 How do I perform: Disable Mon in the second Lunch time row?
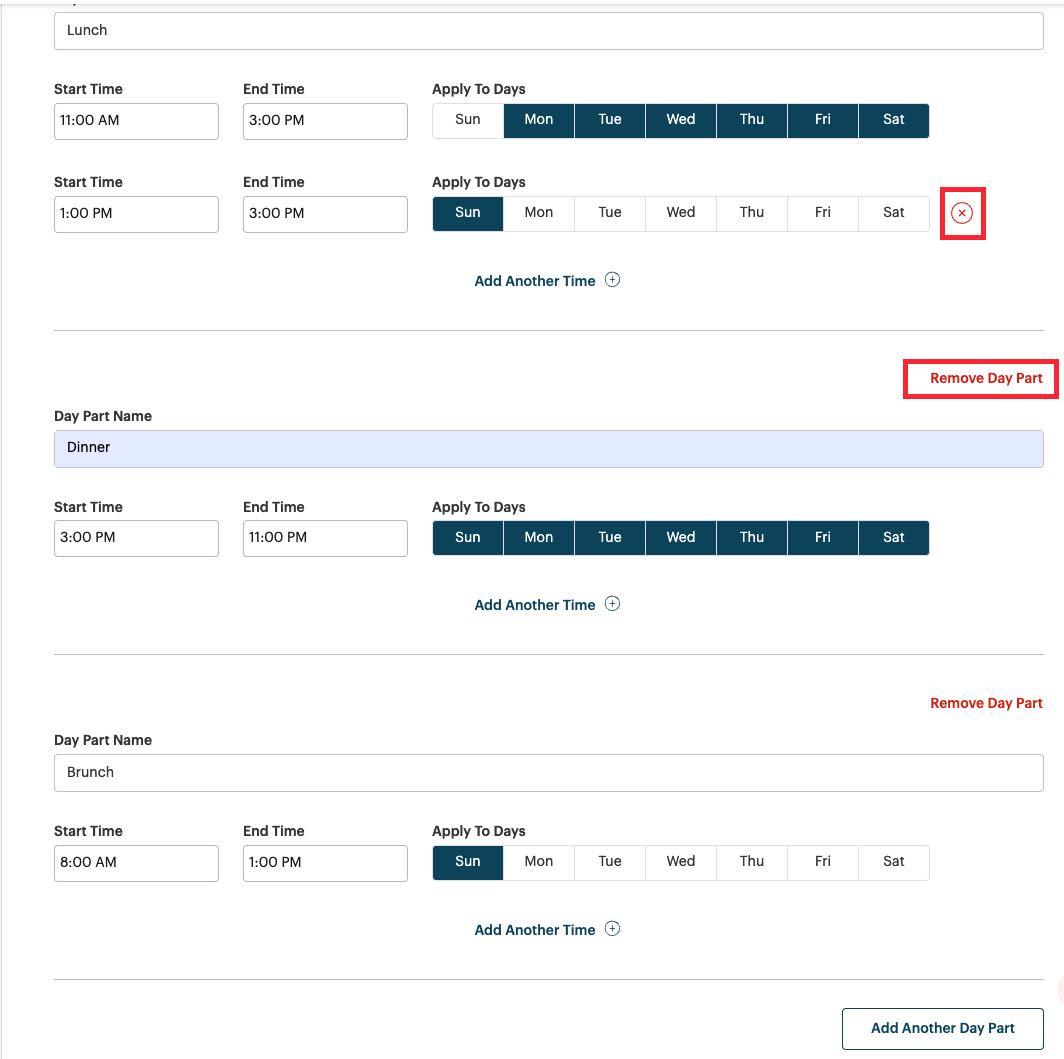(538, 212)
